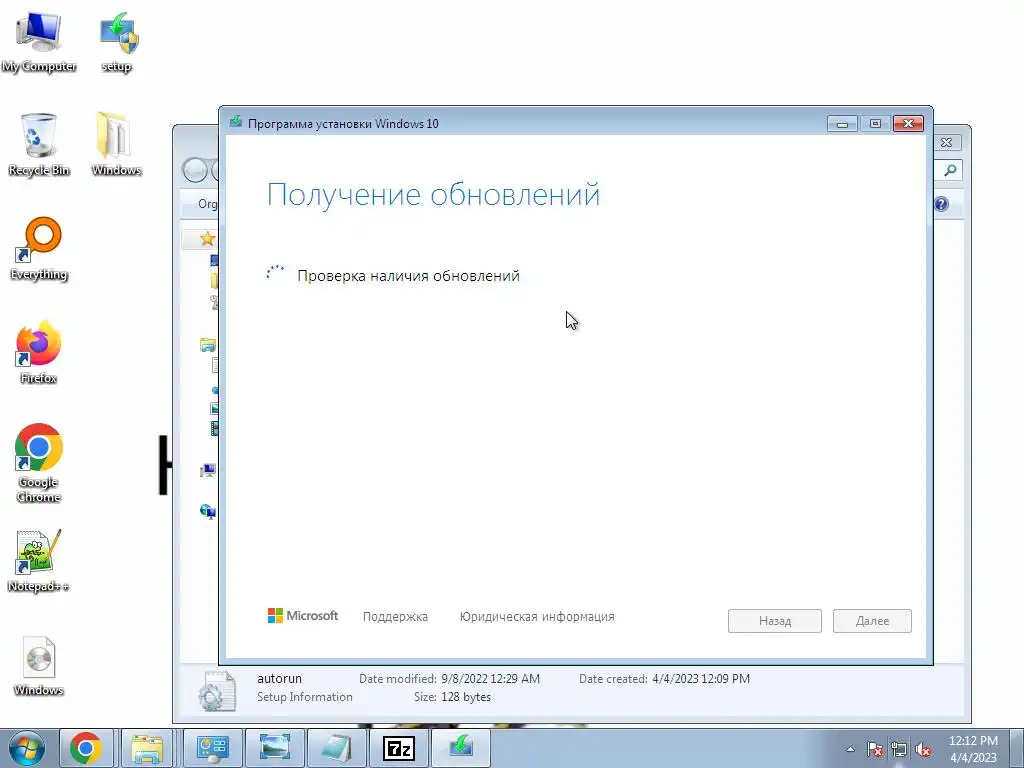The width and height of the screenshot is (1024, 768).
Task: Launch Notepad++ desktop shortcut
Action: click(39, 560)
